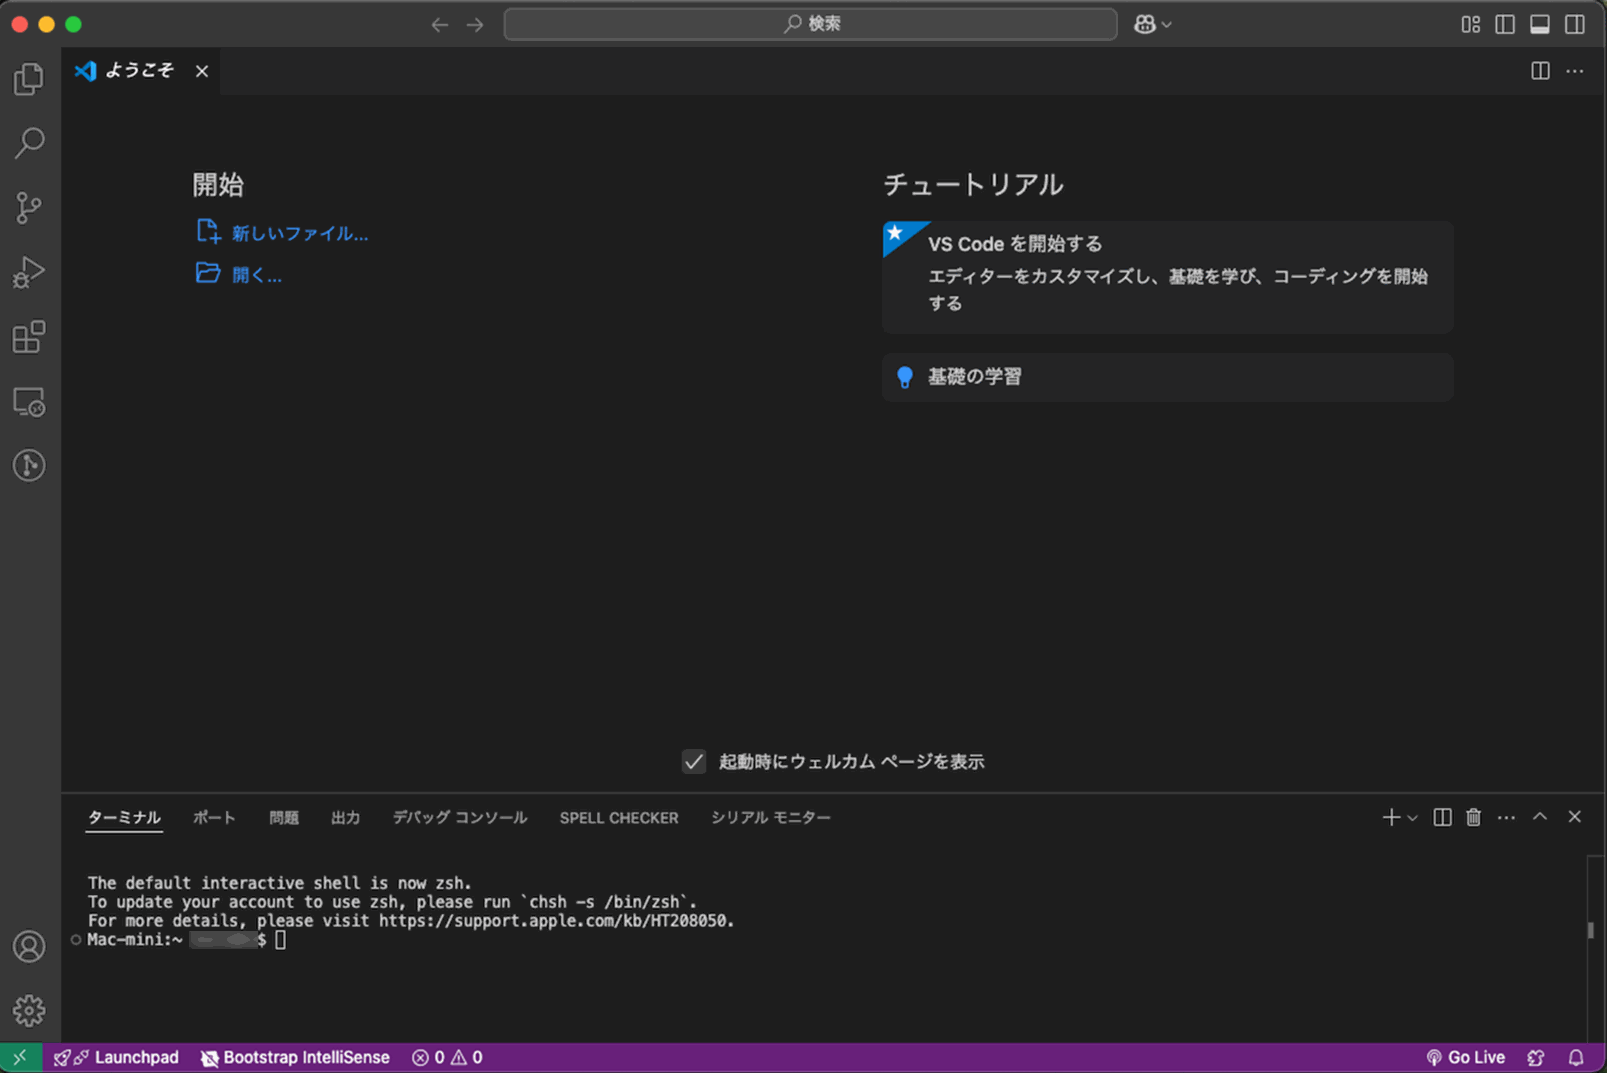Kill the terminal with trash icon
Image resolution: width=1607 pixels, height=1073 pixels.
coord(1474,818)
